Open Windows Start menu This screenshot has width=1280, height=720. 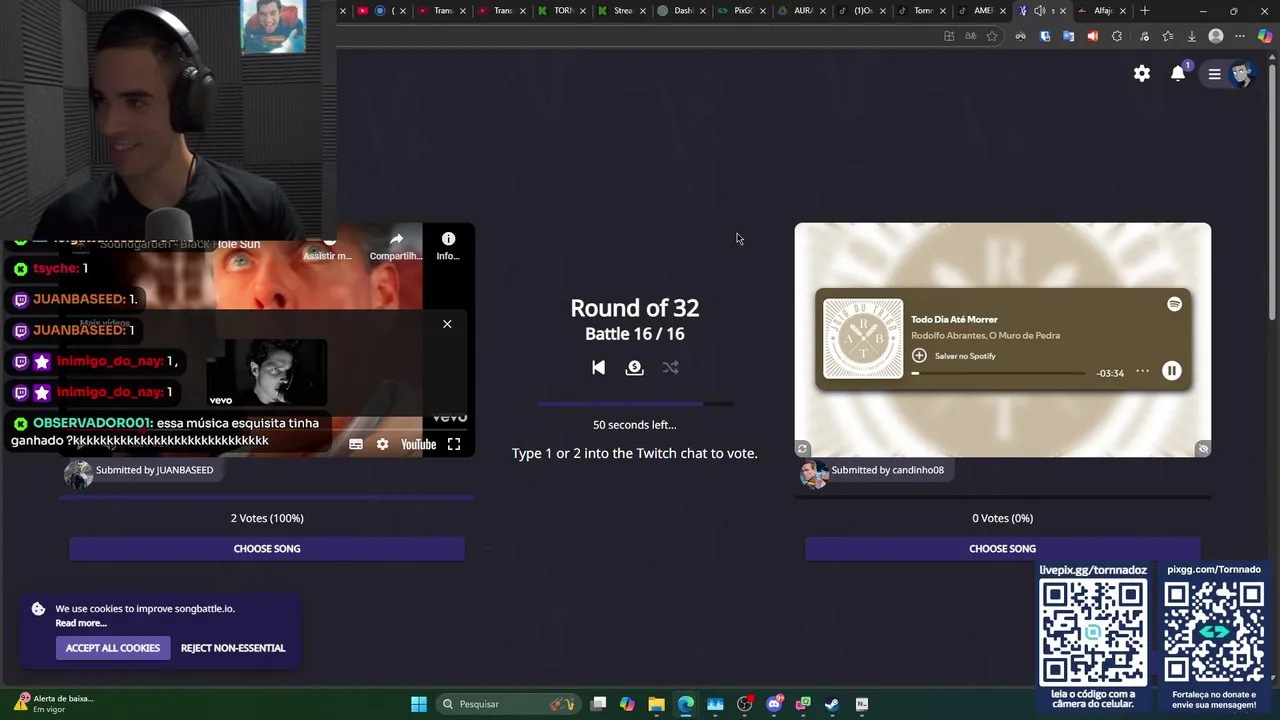419,704
